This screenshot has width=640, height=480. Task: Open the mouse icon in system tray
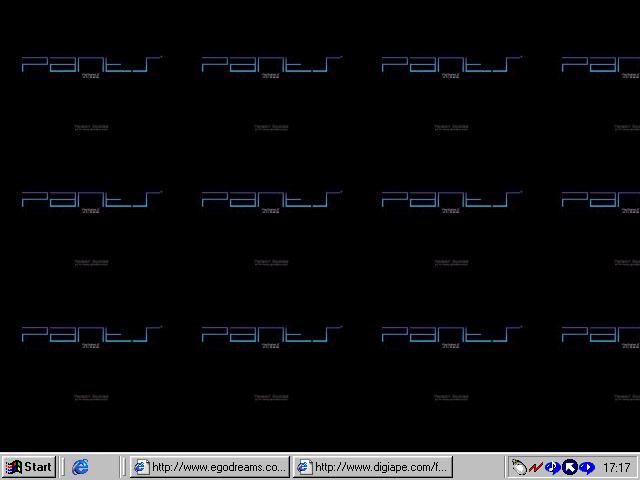tap(519, 467)
